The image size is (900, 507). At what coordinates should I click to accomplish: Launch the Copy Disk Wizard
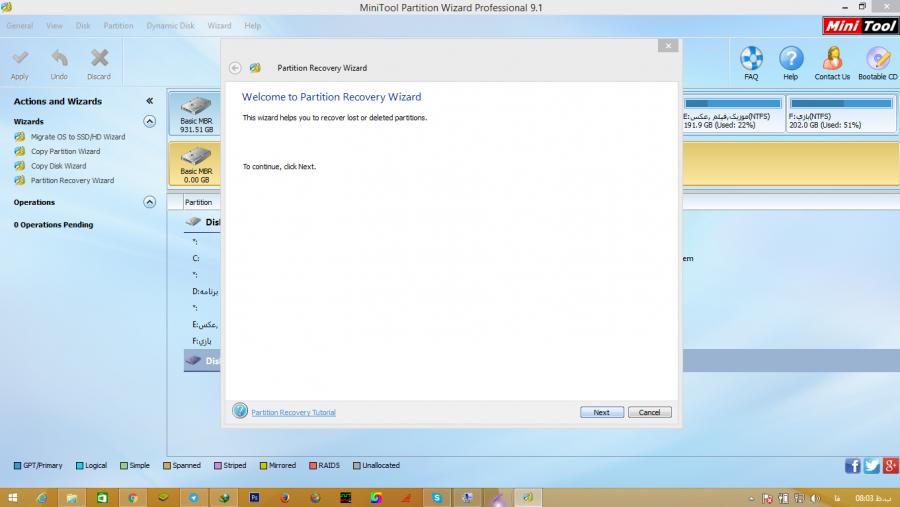[59, 166]
